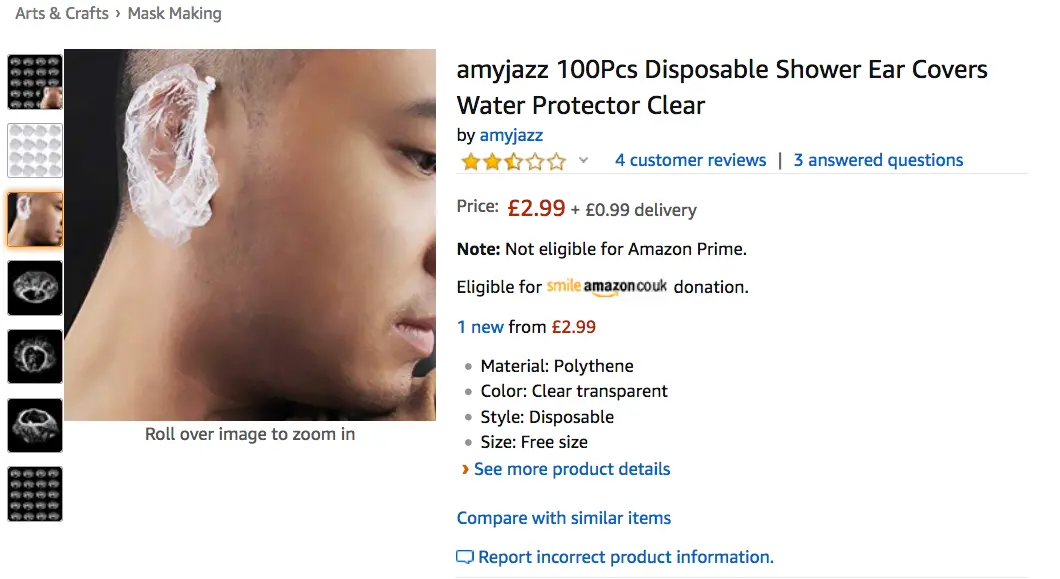Viewport: 1060px width, 579px height.
Task: Click the main product image
Action: tap(250, 235)
